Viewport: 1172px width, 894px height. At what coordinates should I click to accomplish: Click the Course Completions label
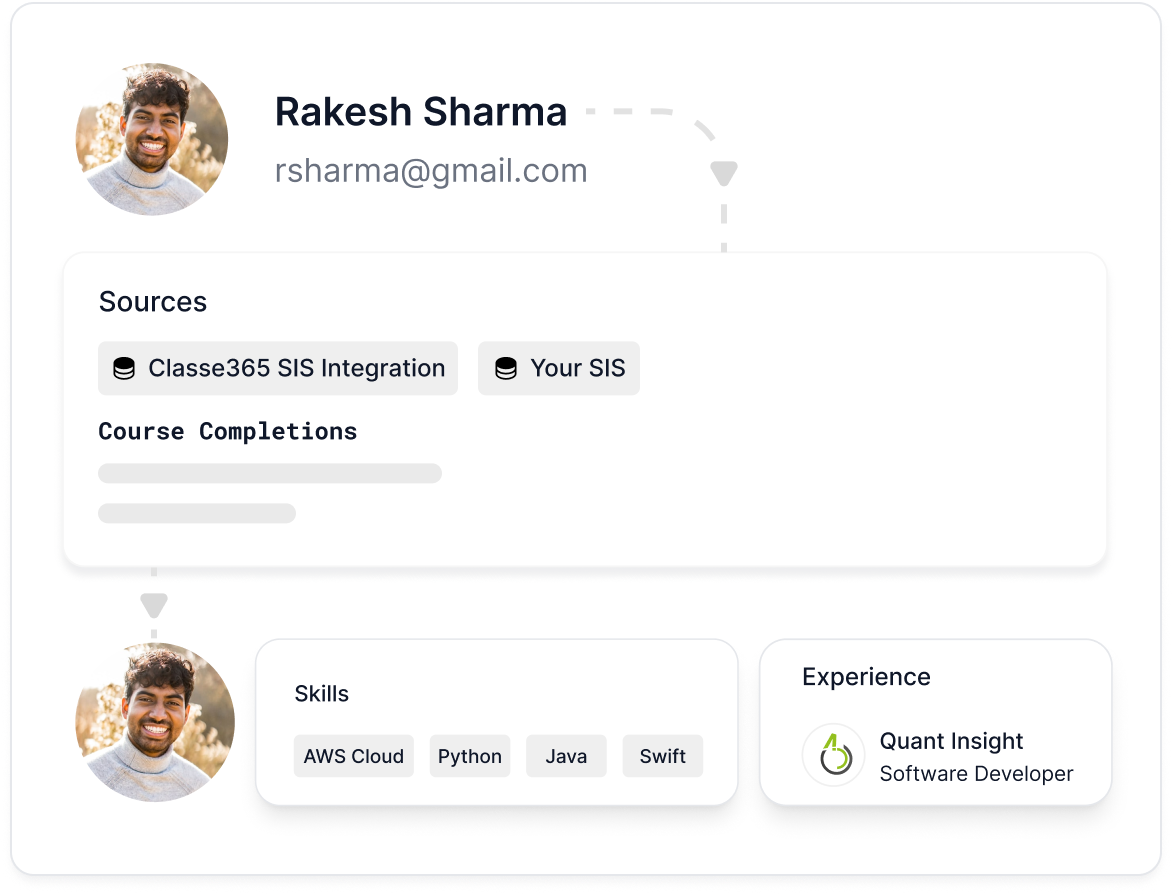point(228,431)
